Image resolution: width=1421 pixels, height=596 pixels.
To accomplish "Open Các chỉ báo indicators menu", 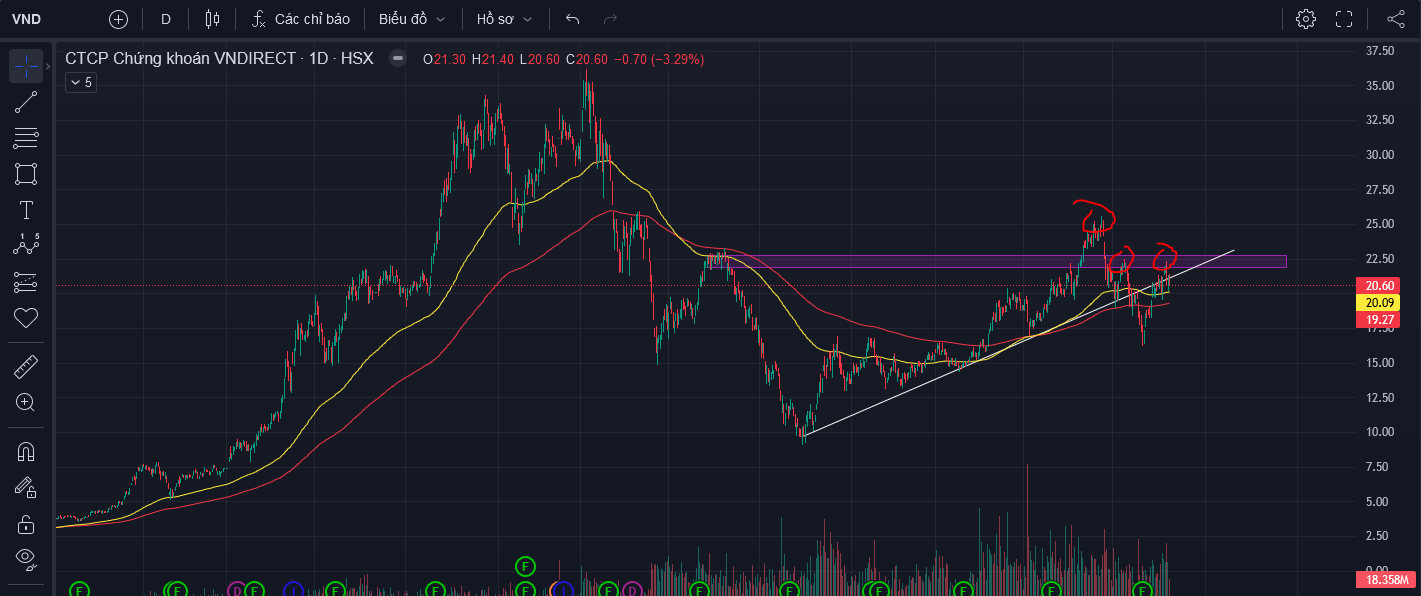I will [x=300, y=19].
